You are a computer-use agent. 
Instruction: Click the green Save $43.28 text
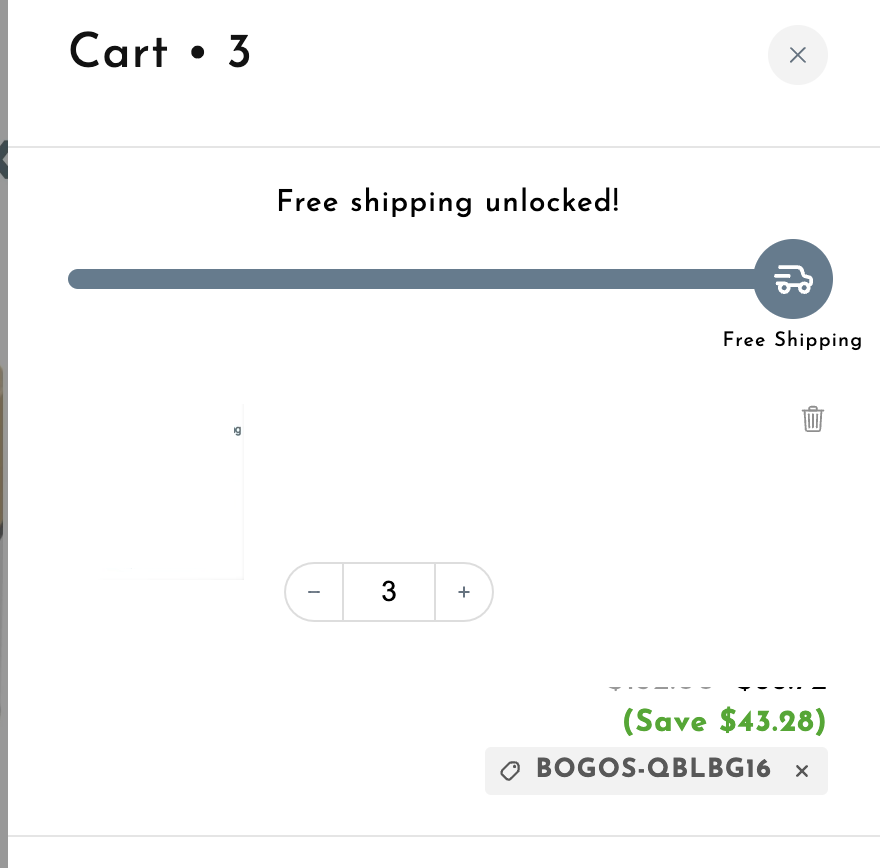tap(724, 720)
